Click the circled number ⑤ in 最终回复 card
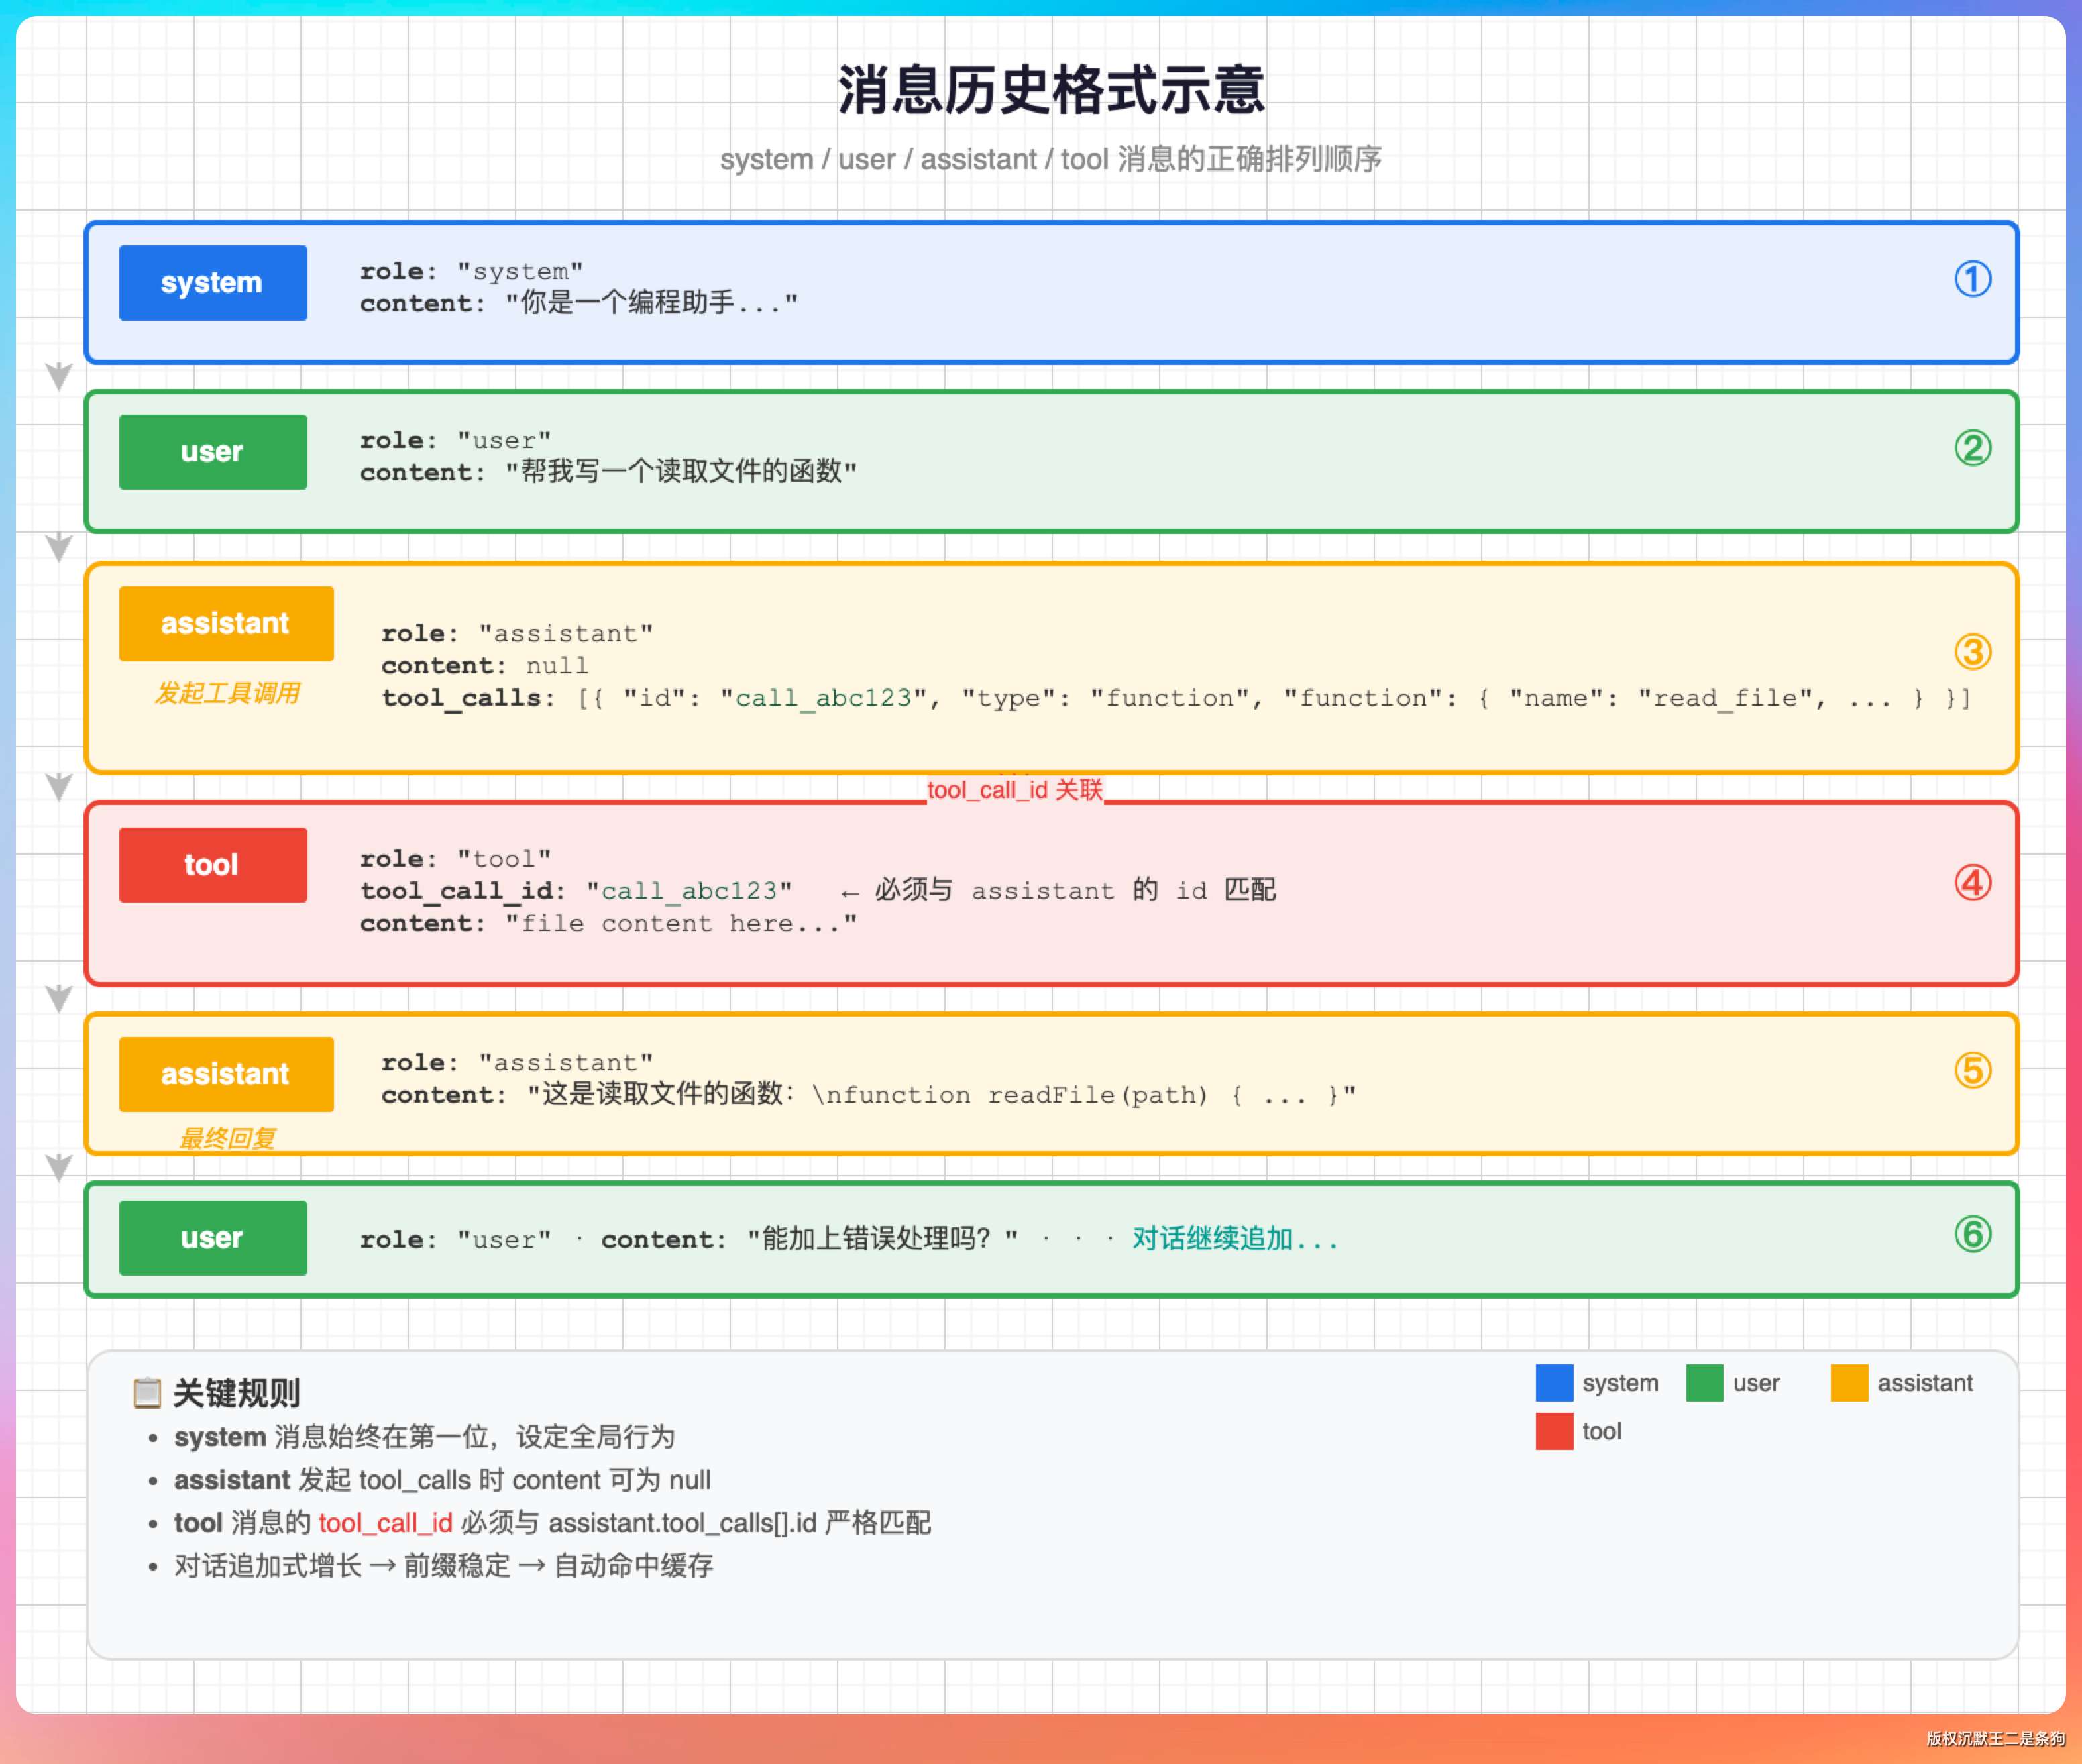This screenshot has width=2082, height=1764. (1972, 1071)
